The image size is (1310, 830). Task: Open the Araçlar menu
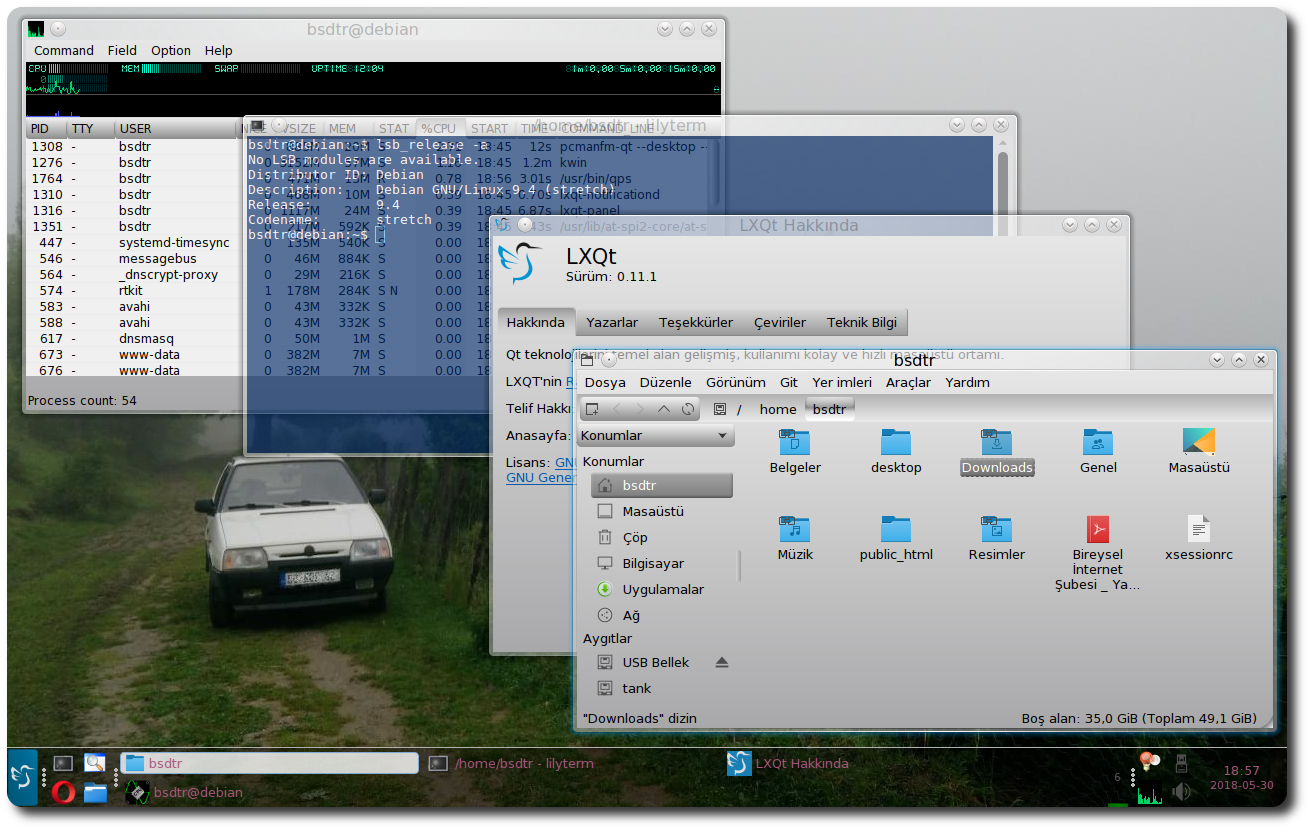click(x=908, y=382)
